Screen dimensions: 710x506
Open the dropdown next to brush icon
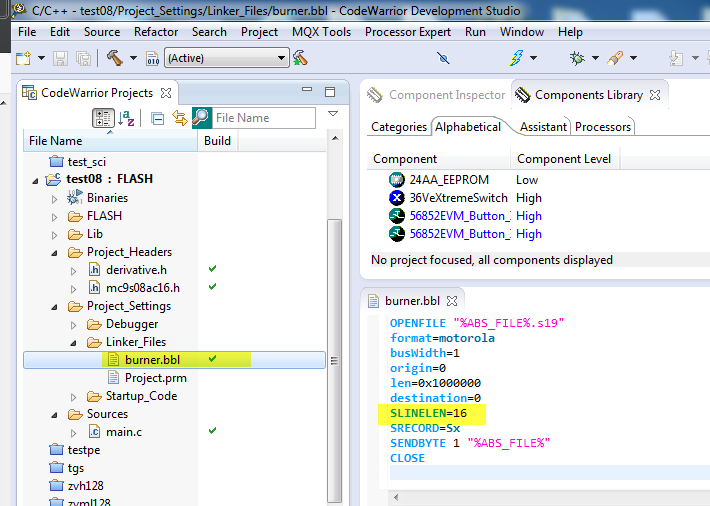(x=633, y=58)
